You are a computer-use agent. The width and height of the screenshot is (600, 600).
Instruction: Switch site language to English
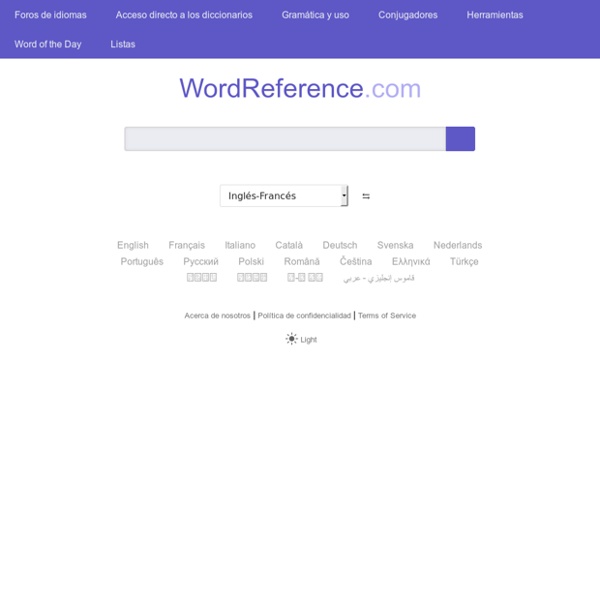pyautogui.click(x=133, y=245)
